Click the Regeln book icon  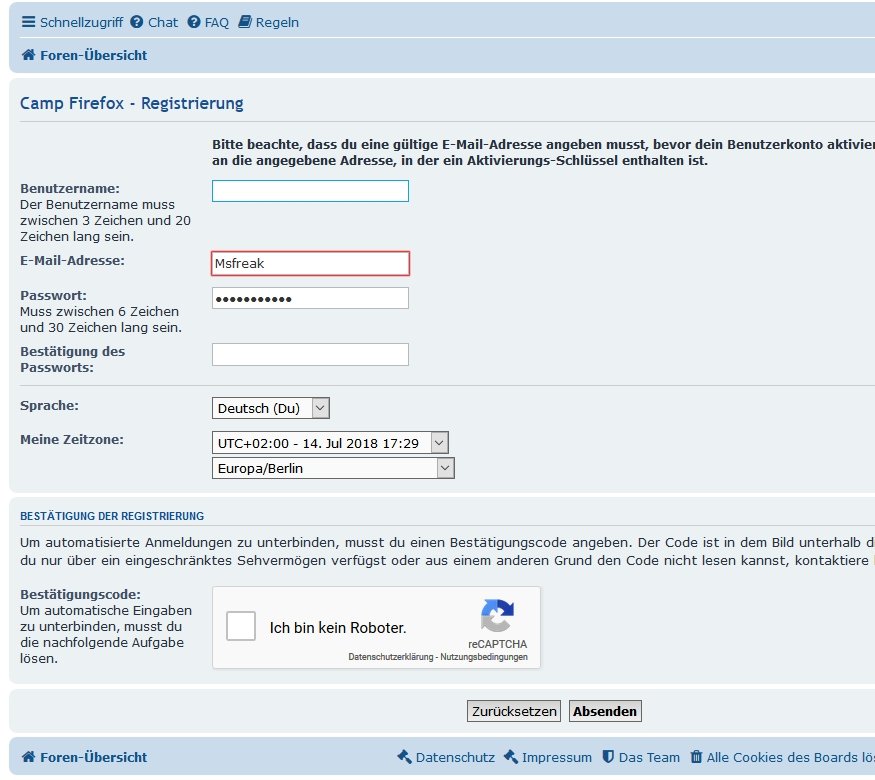[245, 22]
